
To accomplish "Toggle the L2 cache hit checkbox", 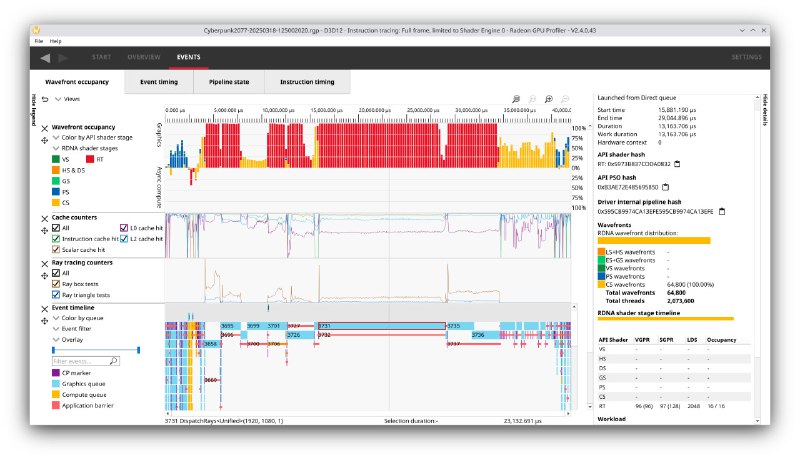I will click(124, 239).
